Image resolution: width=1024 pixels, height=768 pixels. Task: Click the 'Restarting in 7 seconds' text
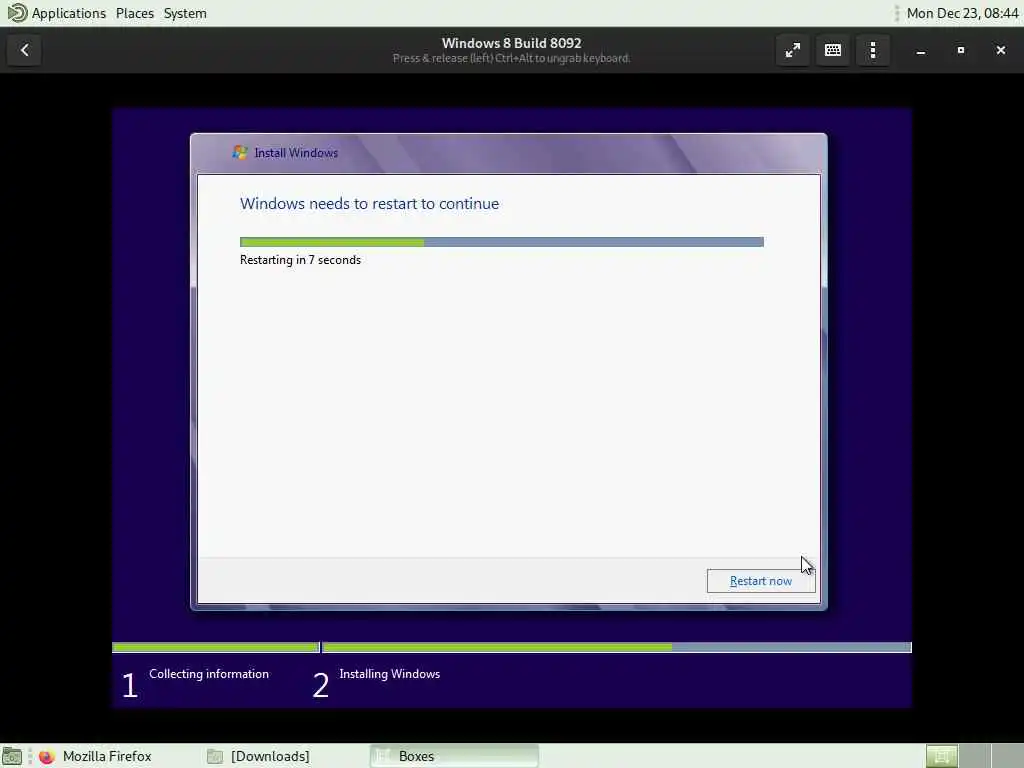300,260
